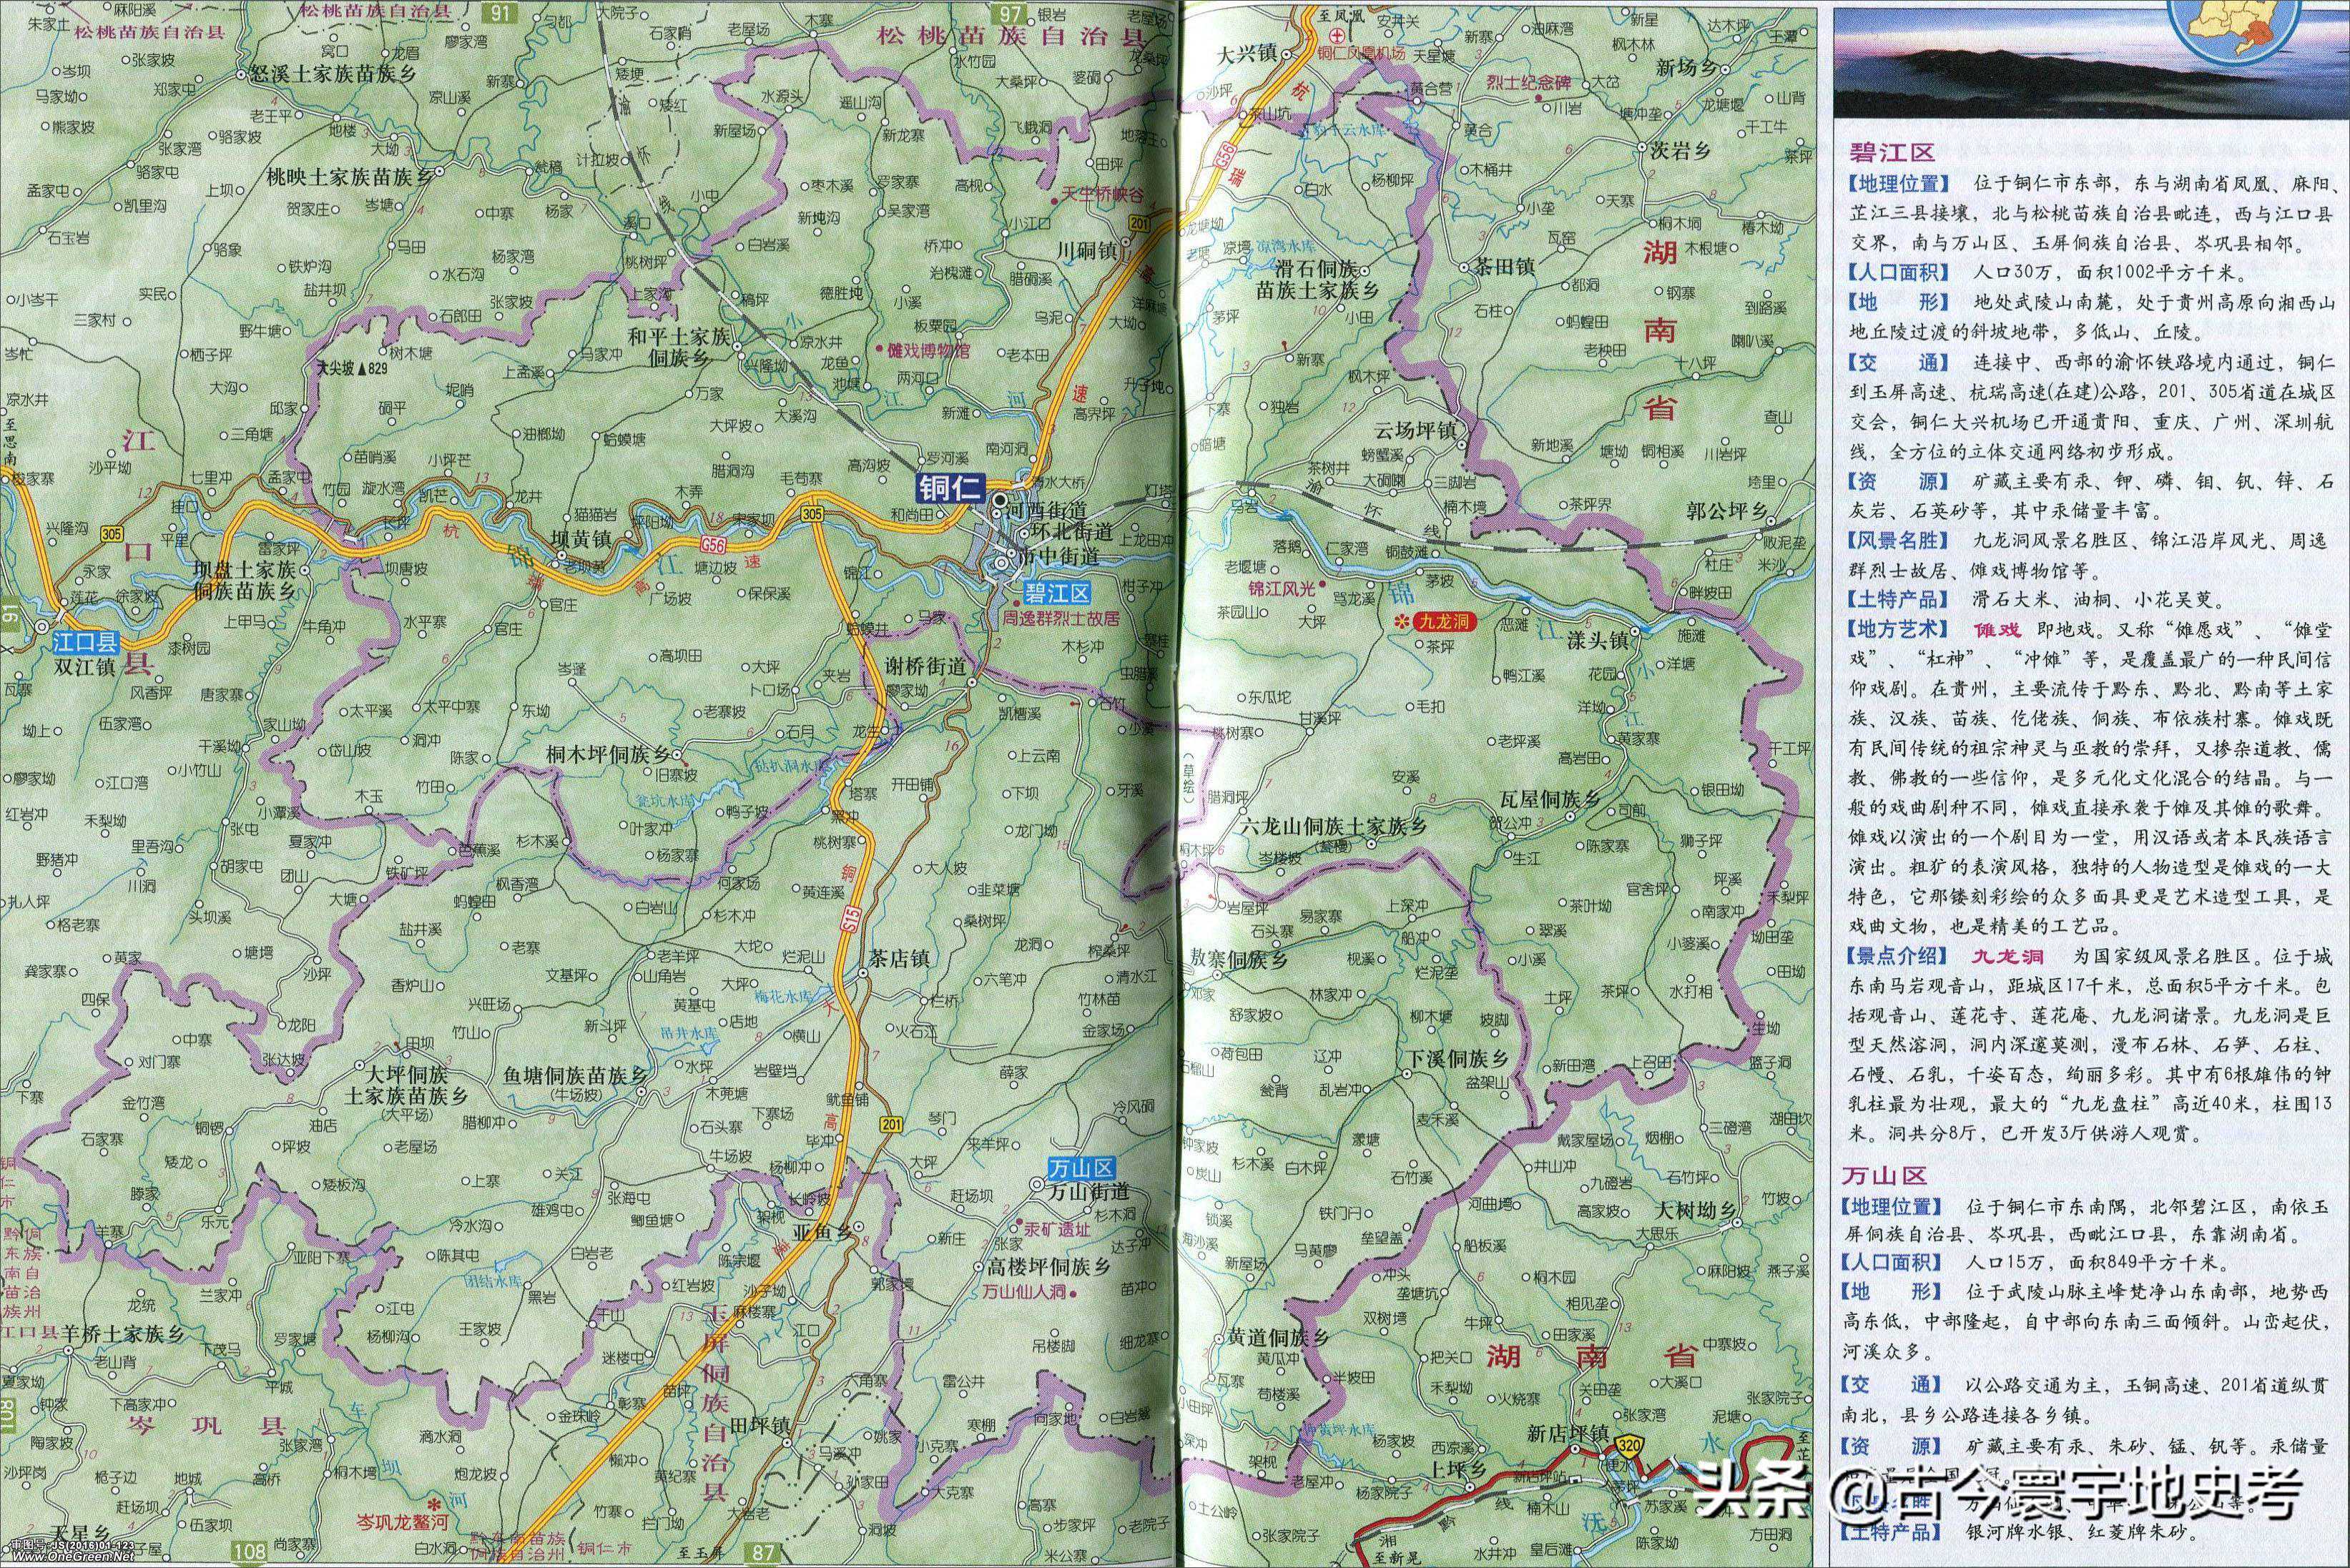
Task: Click the 周逸群烈士故居 red landmark label
Action: [x=1061, y=619]
